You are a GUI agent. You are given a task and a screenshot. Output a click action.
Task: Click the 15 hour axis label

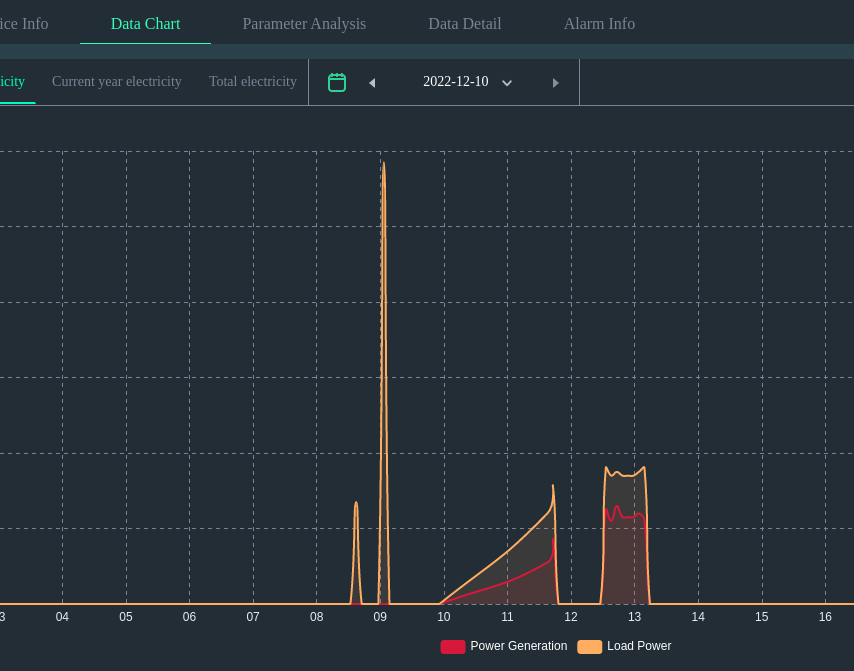coord(761,617)
